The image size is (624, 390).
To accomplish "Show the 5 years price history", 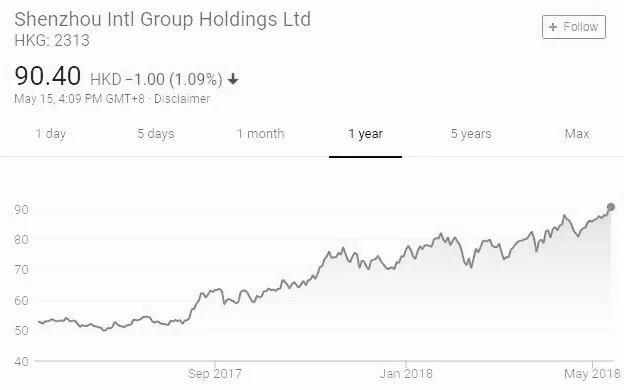I will click(471, 134).
